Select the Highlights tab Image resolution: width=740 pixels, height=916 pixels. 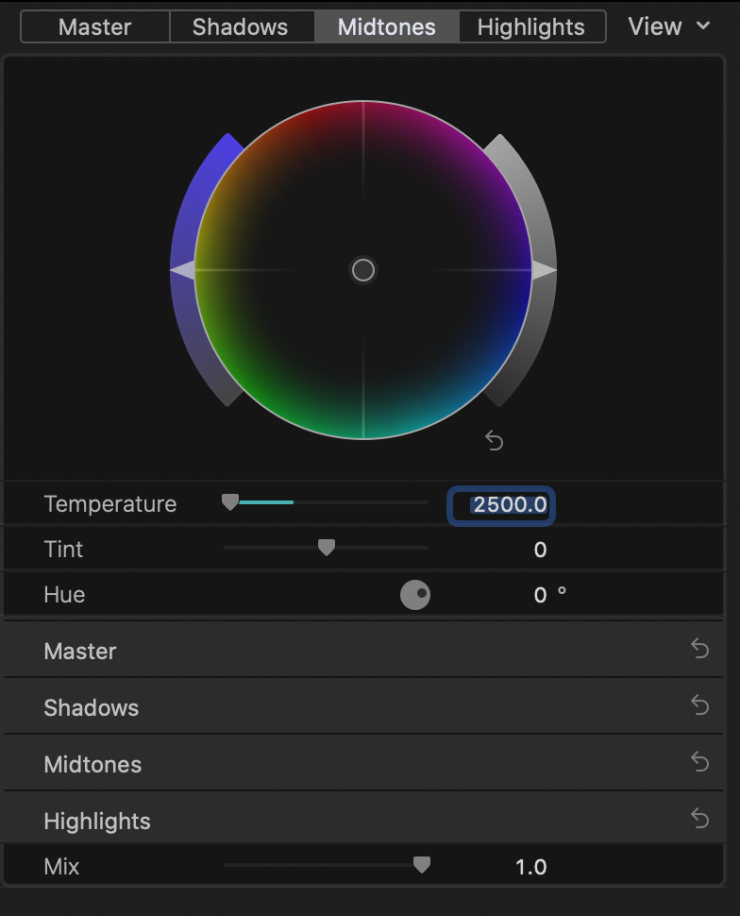(x=531, y=27)
